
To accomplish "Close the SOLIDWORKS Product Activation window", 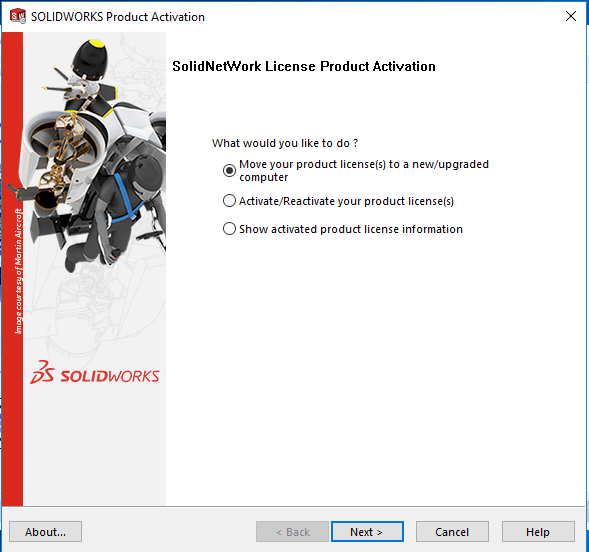I will pyautogui.click(x=571, y=16).
